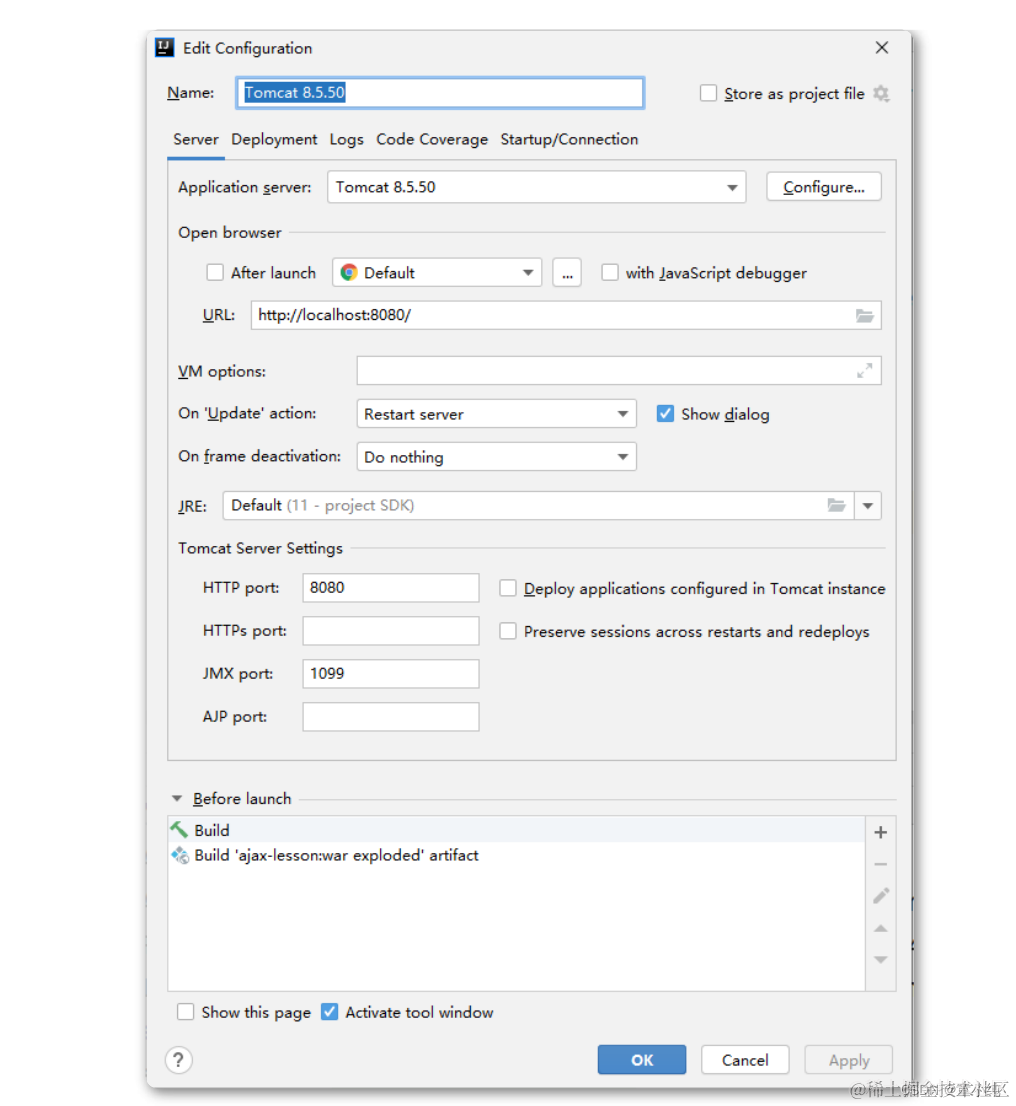This screenshot has width=1016, height=1106.
Task: Click the OK button
Action: pyautogui.click(x=641, y=1059)
